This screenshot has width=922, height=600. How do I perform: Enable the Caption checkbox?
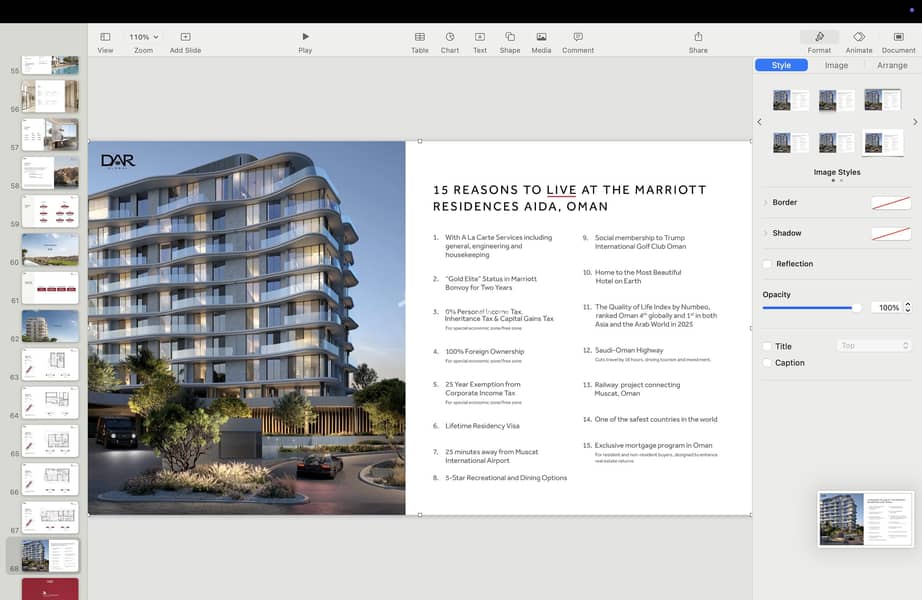(767, 363)
